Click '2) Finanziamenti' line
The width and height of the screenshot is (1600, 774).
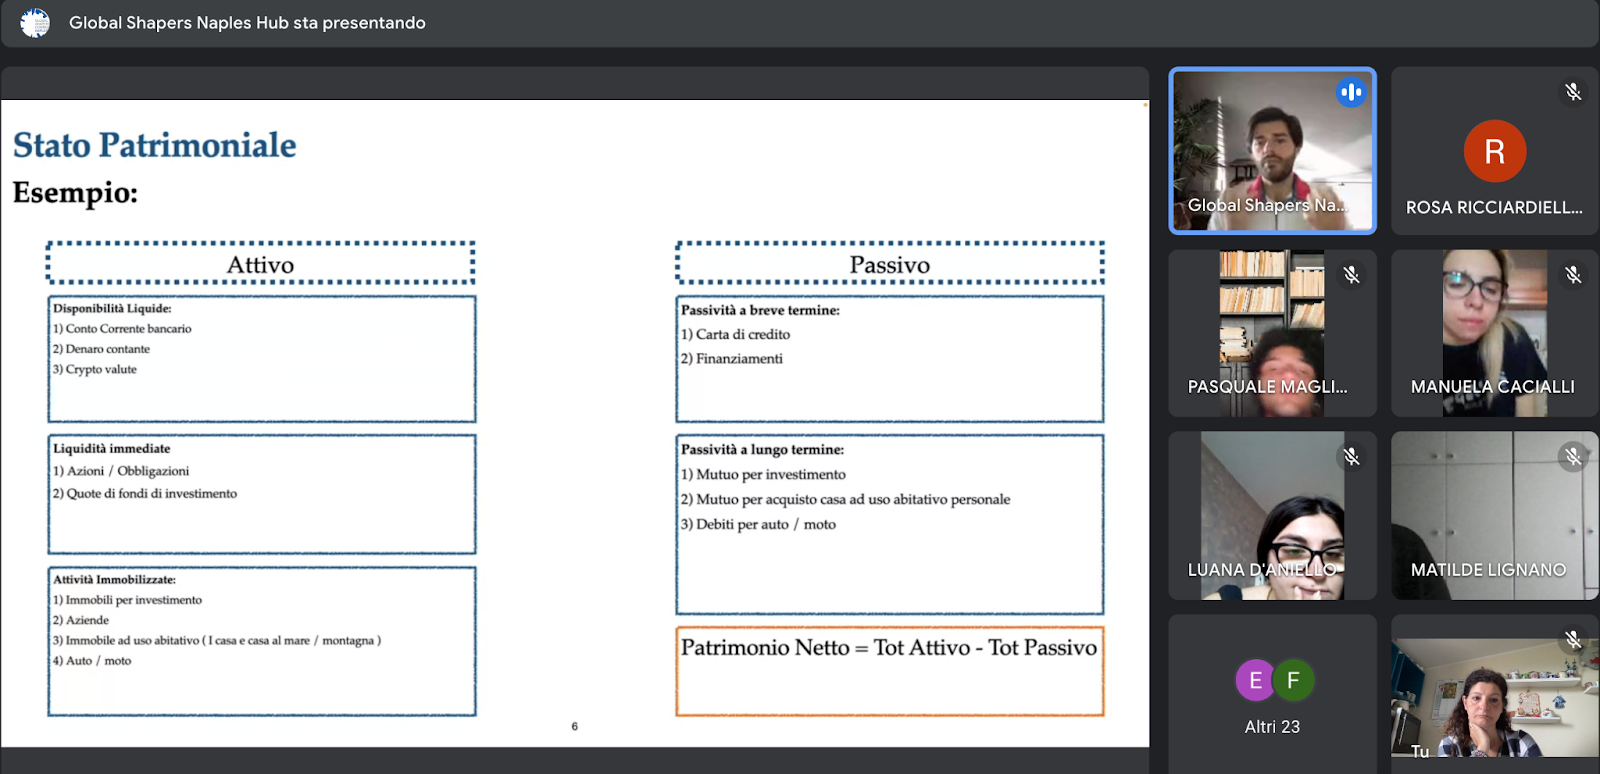tap(732, 358)
